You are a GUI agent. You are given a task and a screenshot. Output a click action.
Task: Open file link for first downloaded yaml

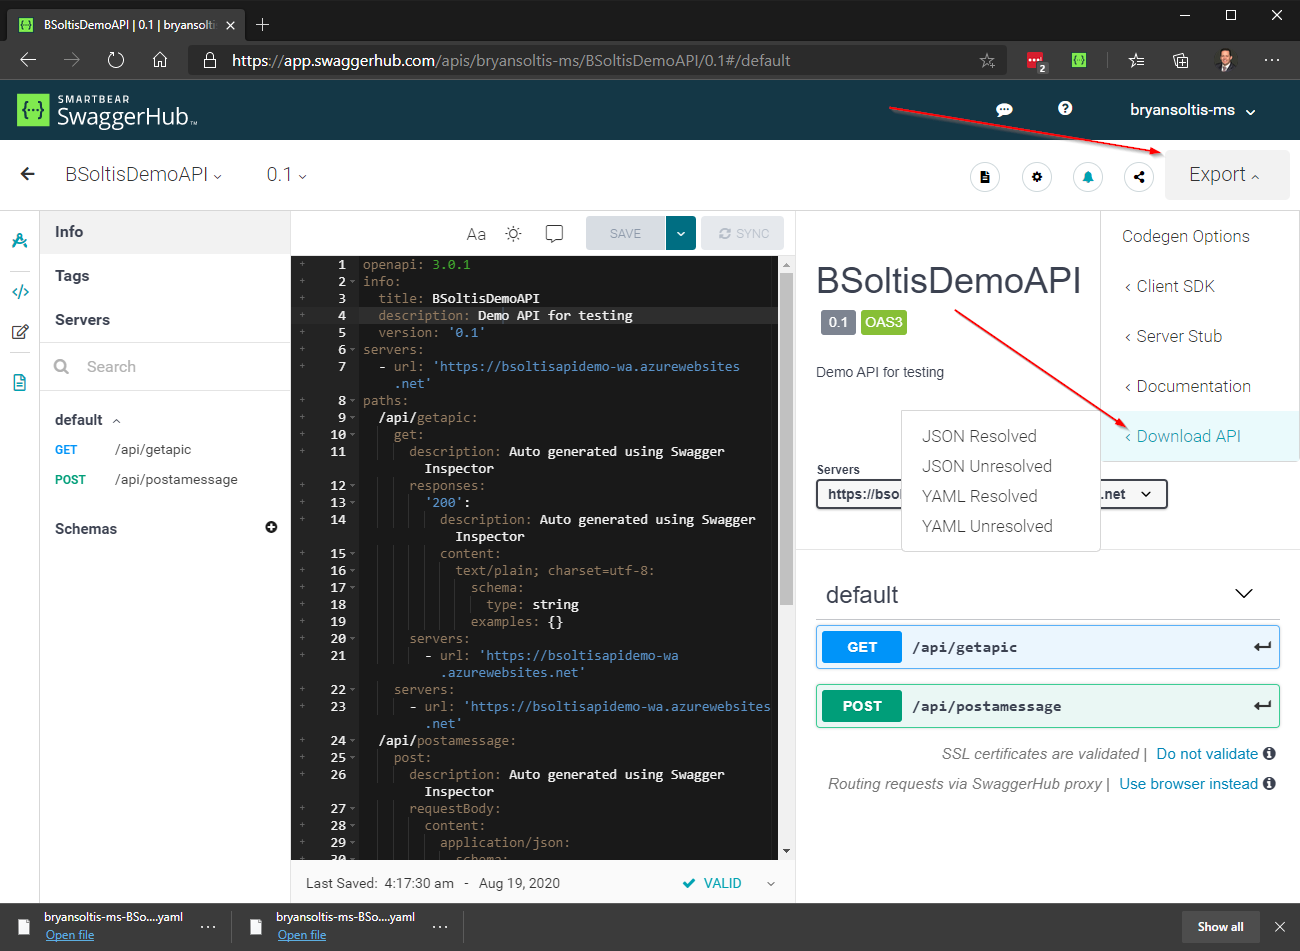70,935
